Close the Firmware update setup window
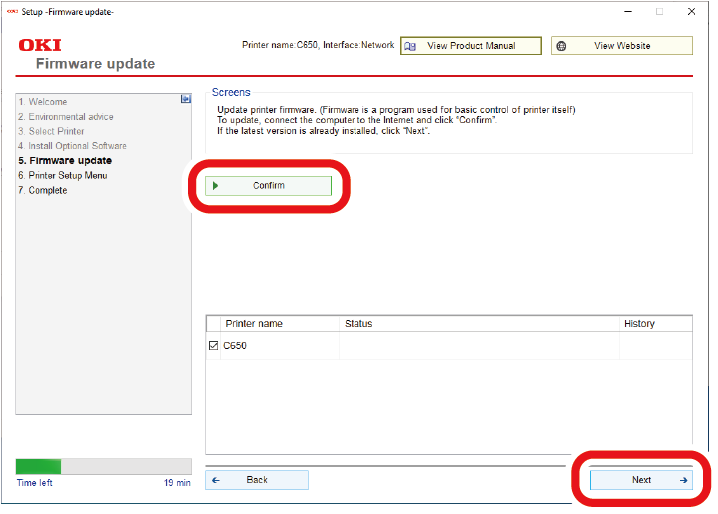 coord(691,12)
